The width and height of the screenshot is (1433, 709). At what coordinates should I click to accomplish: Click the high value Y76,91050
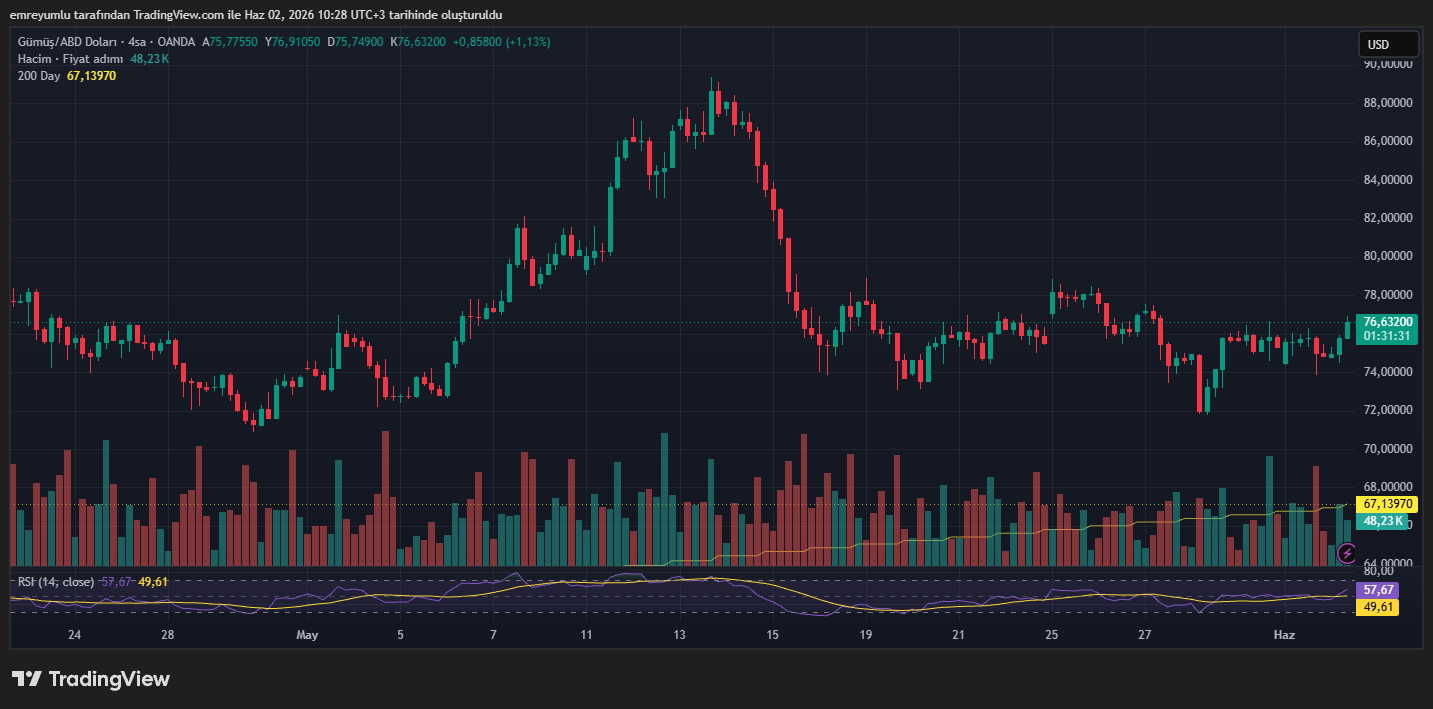pyautogui.click(x=293, y=42)
